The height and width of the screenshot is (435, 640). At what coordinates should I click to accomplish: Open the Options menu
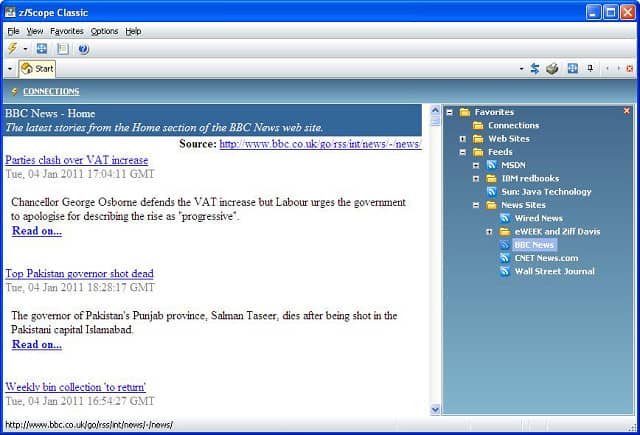click(104, 31)
